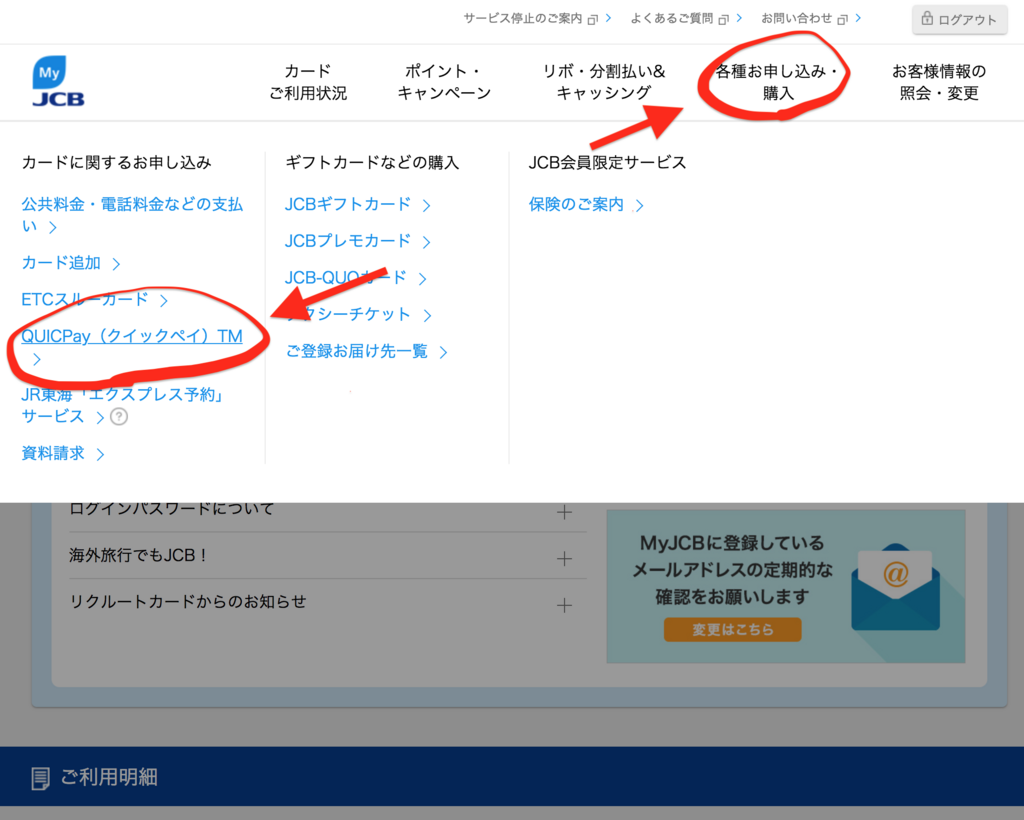Click 海外旅行でもJCB！ row text
This screenshot has height=820, width=1024.
[x=138, y=556]
